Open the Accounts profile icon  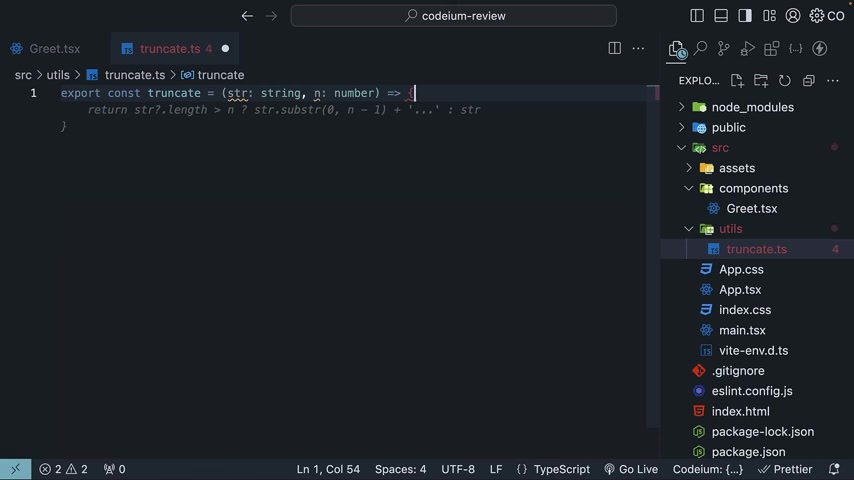(793, 16)
